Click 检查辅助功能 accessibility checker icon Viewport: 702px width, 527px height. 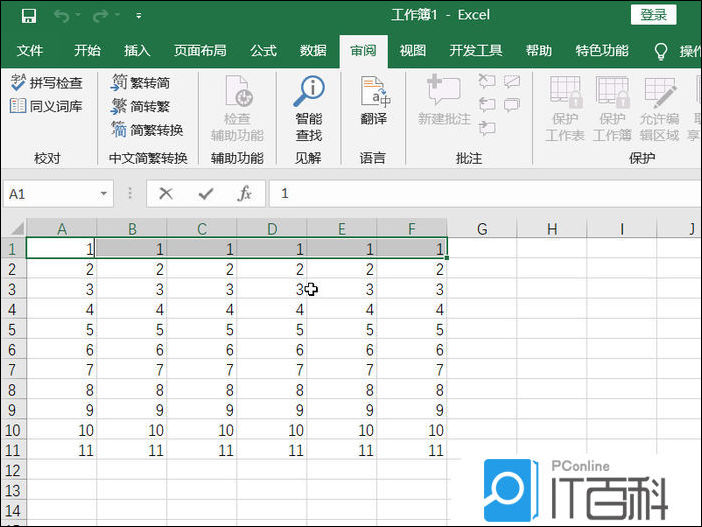coord(238,92)
